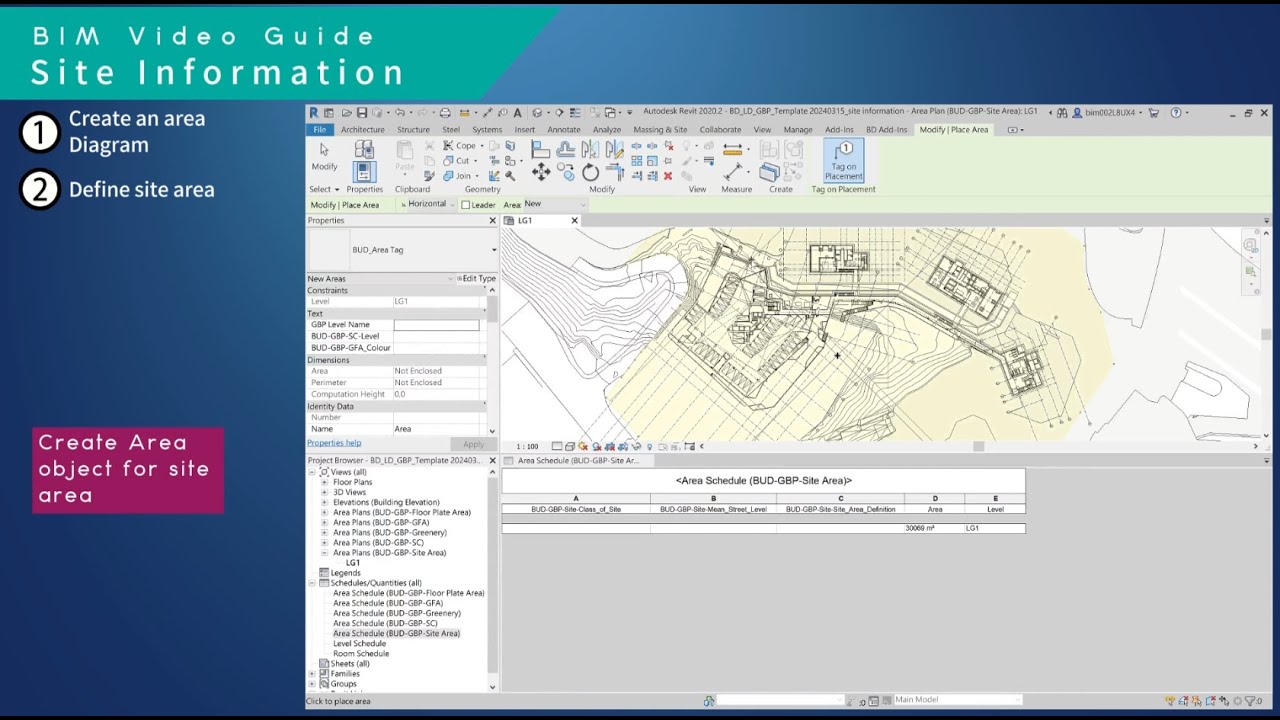
Task: Click the Visual Style icon in view control bar
Action: (570, 447)
